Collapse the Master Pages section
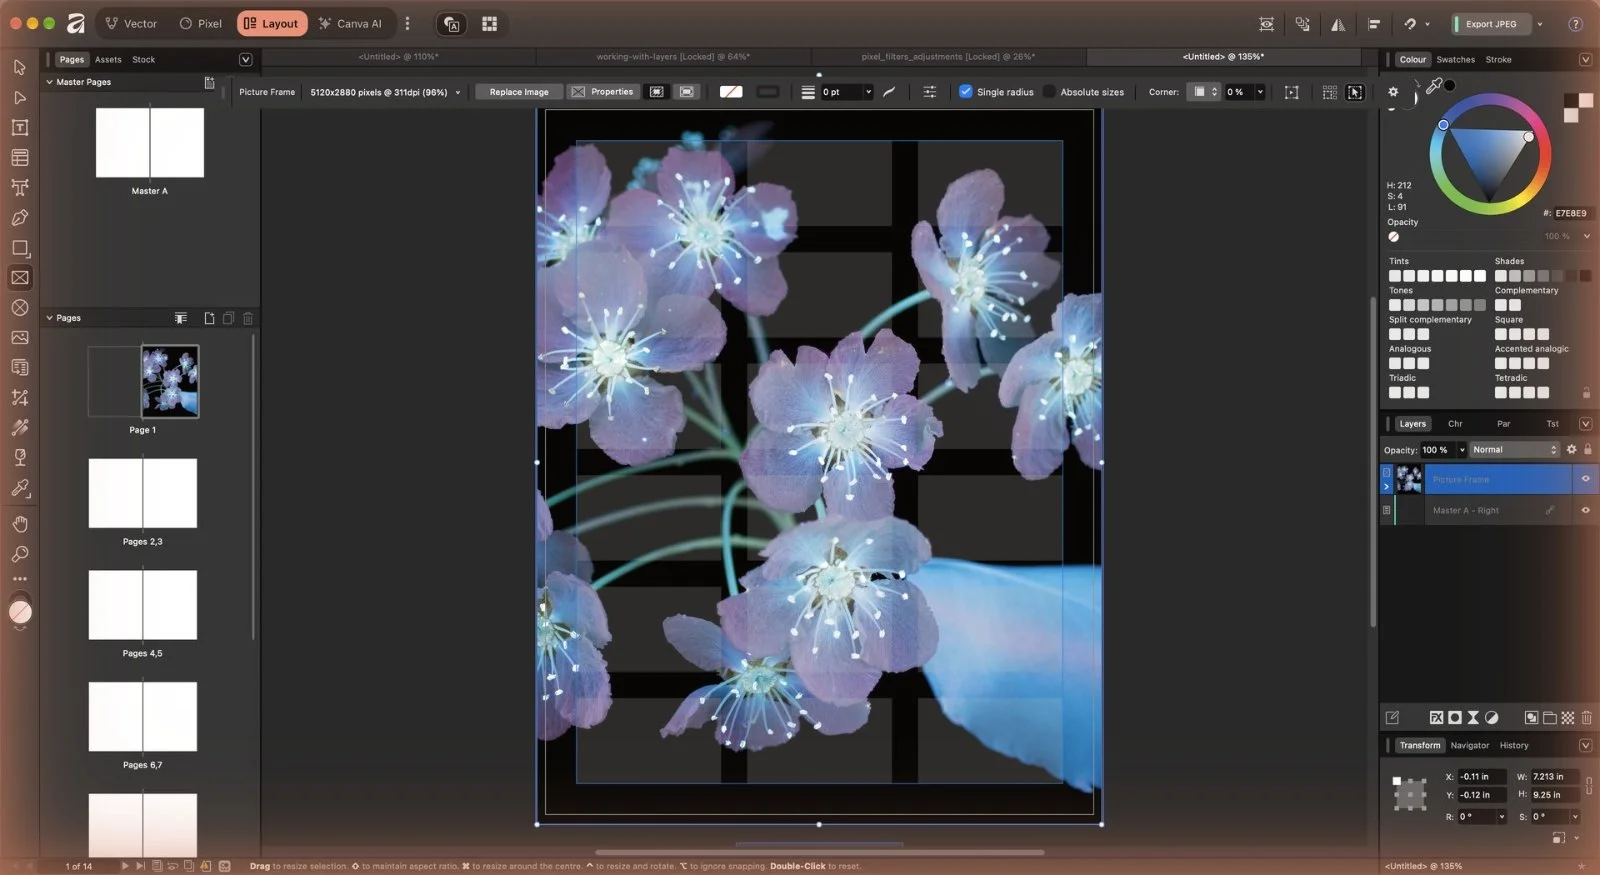This screenshot has height=875, width=1600. click(50, 82)
